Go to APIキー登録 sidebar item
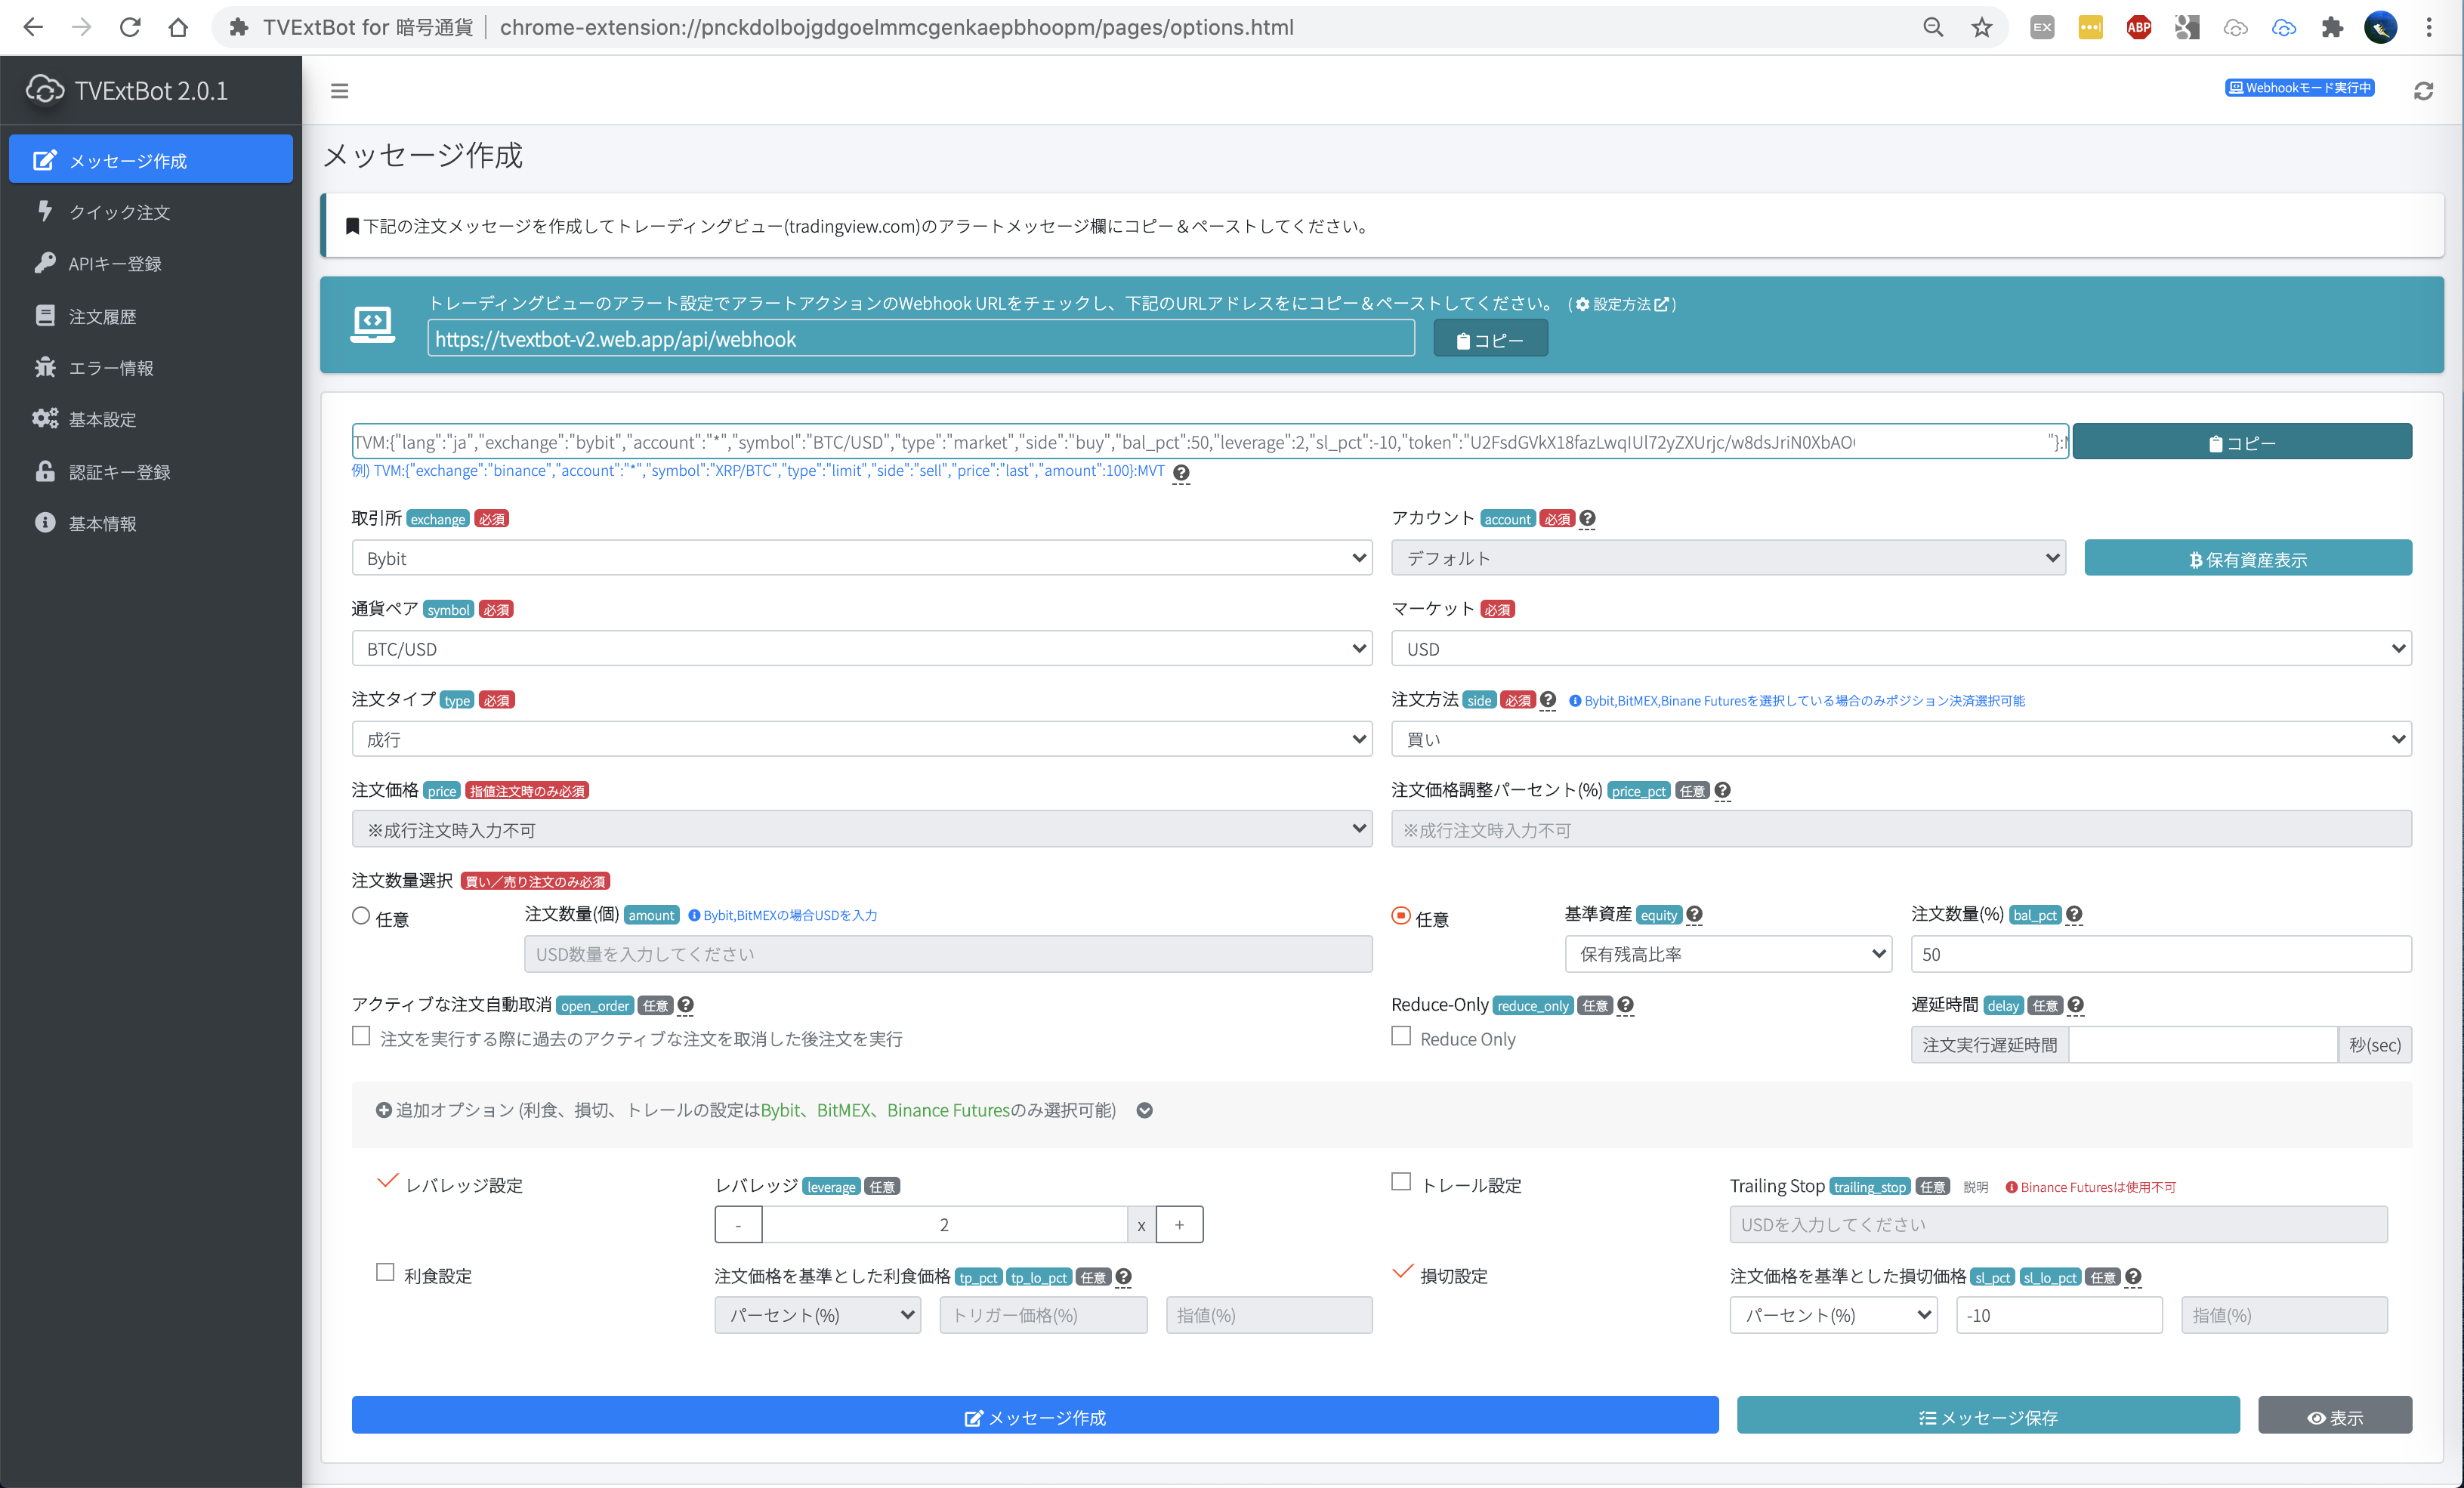The width and height of the screenshot is (2464, 1488). point(114,264)
